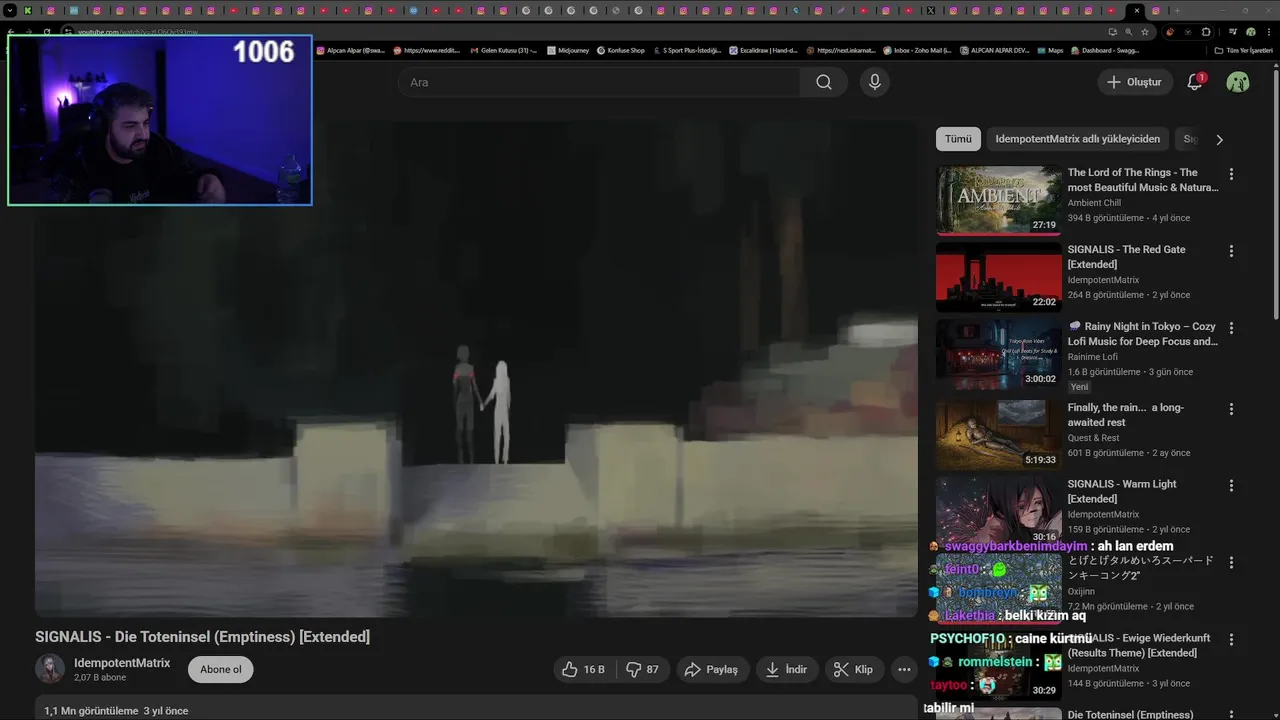Click the youtube.com address bar URL
The image size is (1280, 720).
(138, 32)
